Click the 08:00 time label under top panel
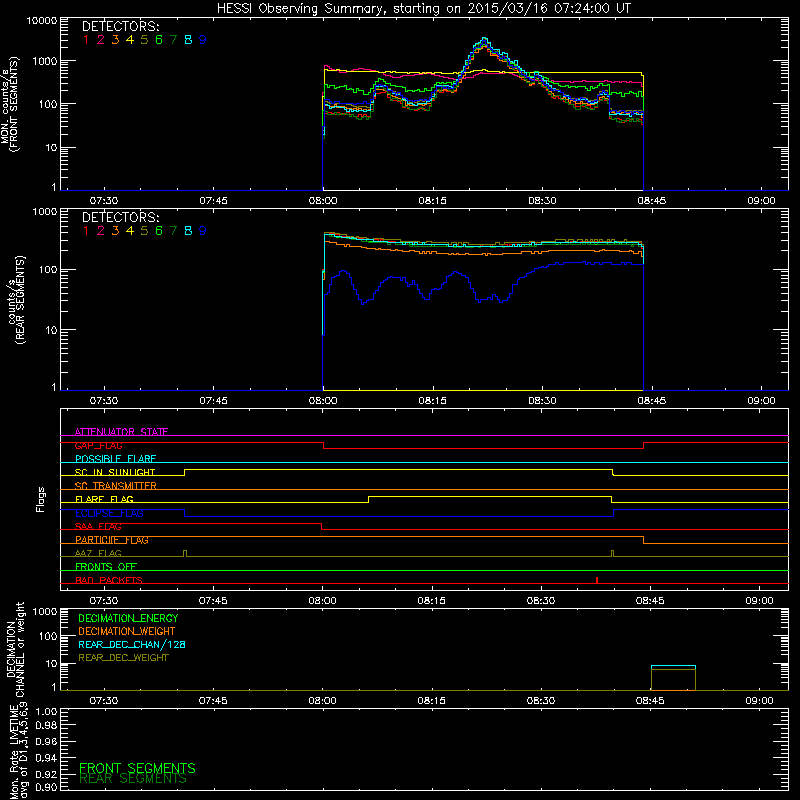The width and height of the screenshot is (800, 800). [x=322, y=201]
